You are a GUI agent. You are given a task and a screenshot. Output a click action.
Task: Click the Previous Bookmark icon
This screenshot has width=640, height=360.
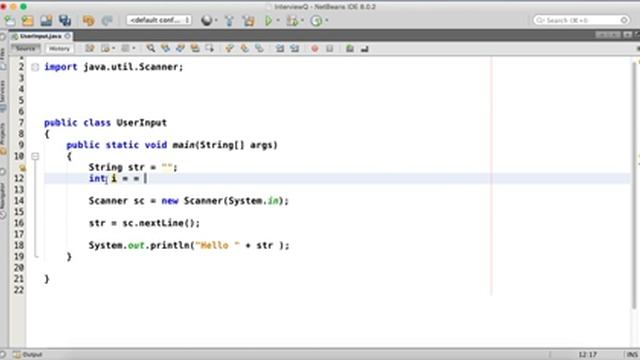point(229,49)
